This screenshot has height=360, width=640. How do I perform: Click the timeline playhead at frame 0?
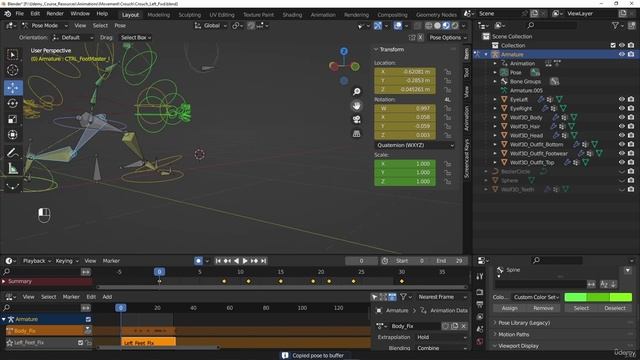(x=159, y=272)
